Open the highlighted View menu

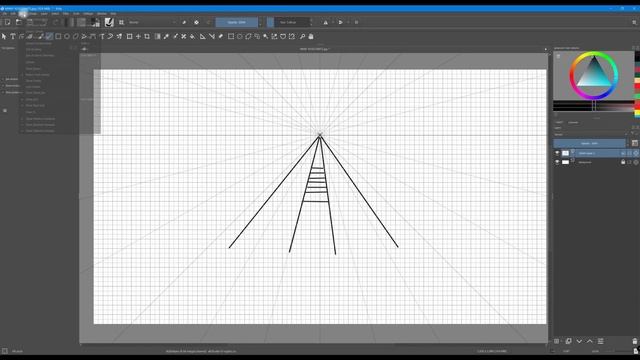pos(23,13)
